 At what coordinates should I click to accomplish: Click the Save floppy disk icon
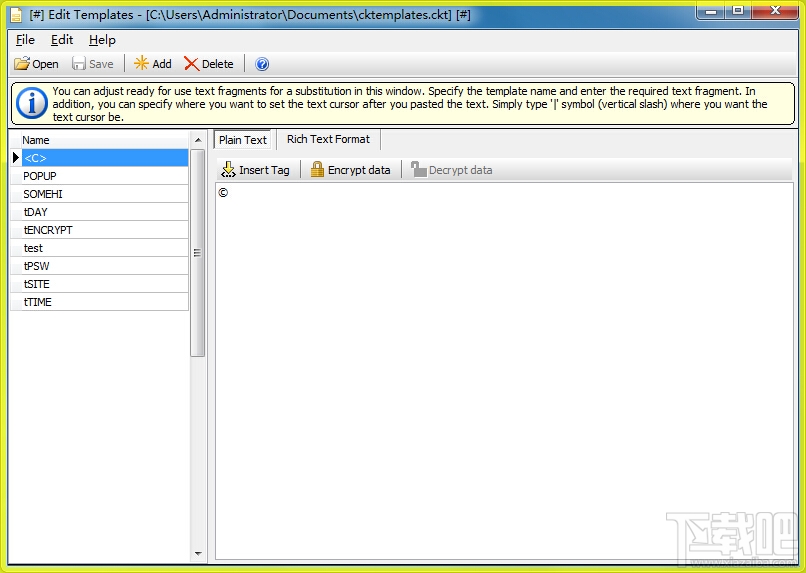tap(78, 64)
